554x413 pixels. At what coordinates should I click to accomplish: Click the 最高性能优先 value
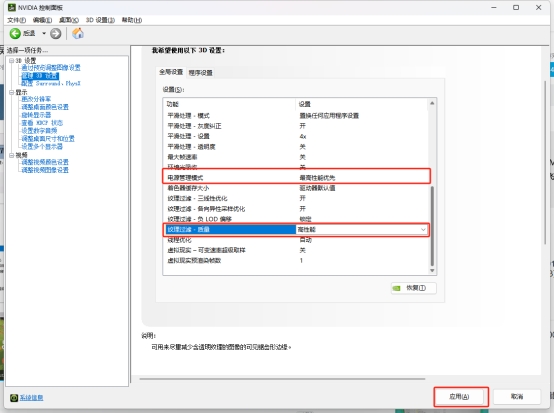pos(317,178)
